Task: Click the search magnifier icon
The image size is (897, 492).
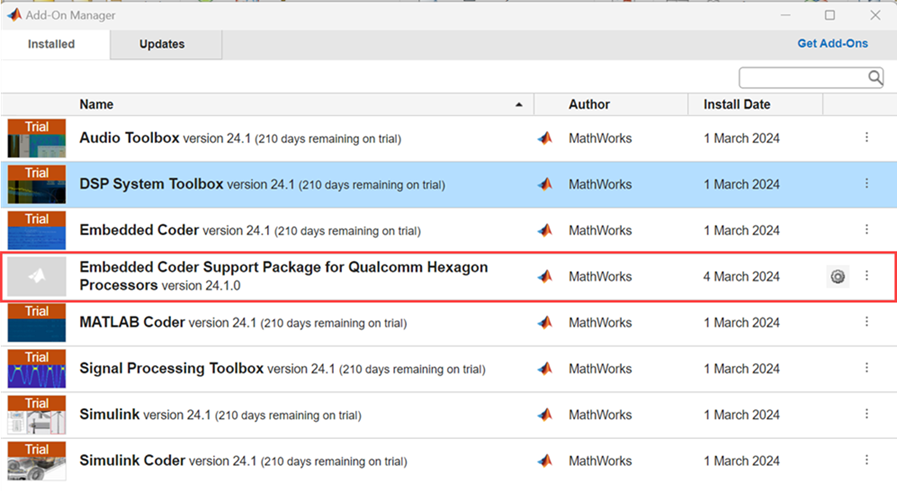Action: pos(875,77)
